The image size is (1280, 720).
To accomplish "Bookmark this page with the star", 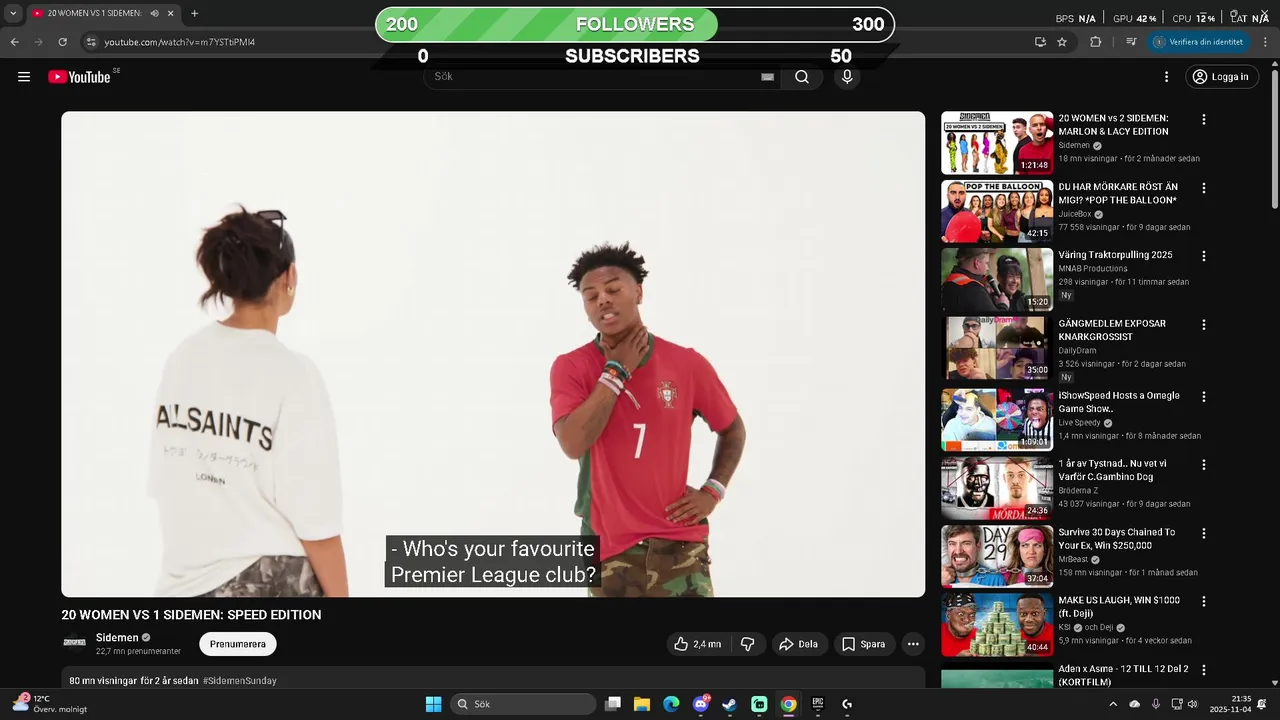I will [x=1062, y=42].
